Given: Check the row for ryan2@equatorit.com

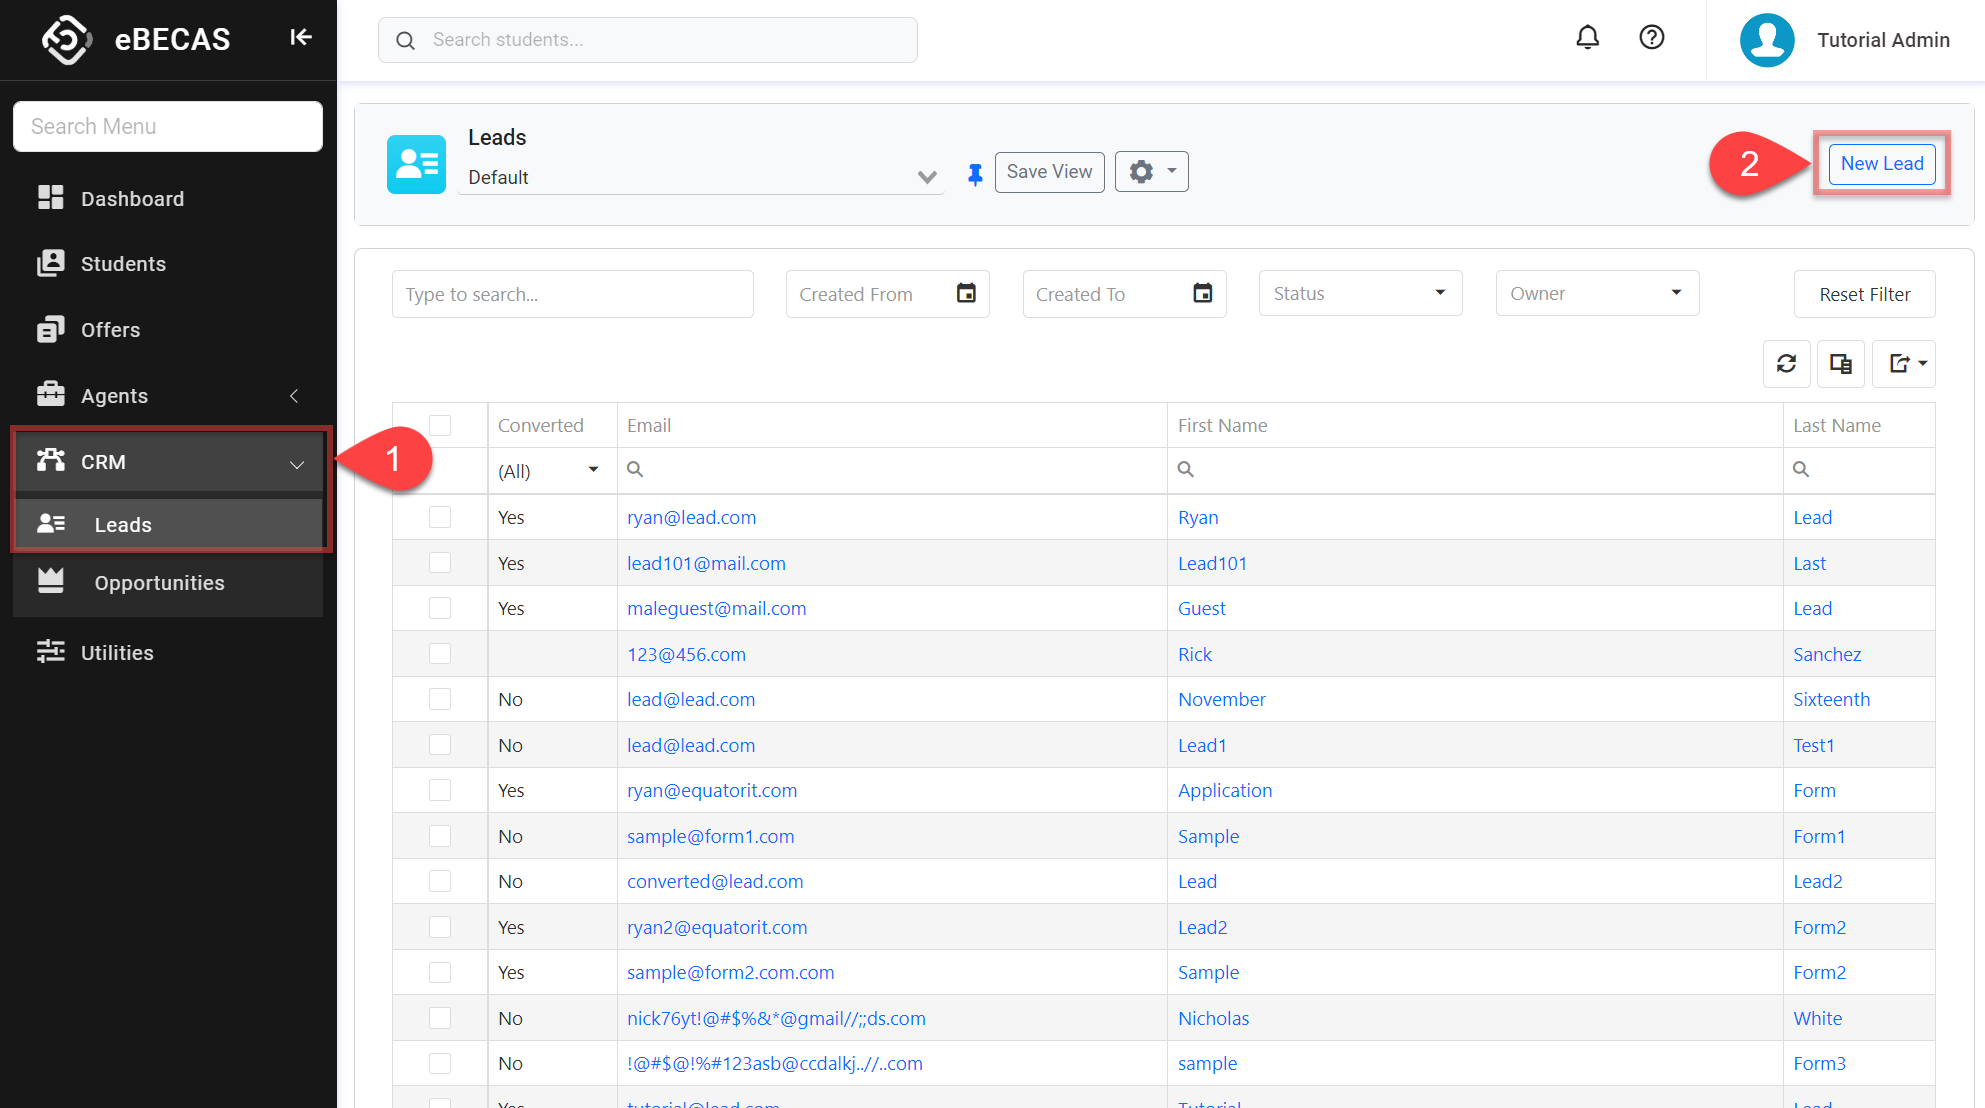Looking at the screenshot, I should click(440, 927).
